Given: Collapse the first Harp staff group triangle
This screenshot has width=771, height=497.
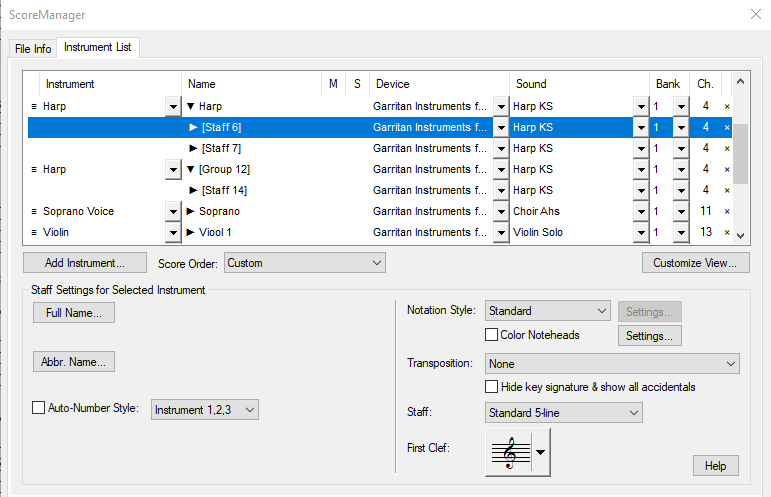Looking at the screenshot, I should pyautogui.click(x=191, y=106).
